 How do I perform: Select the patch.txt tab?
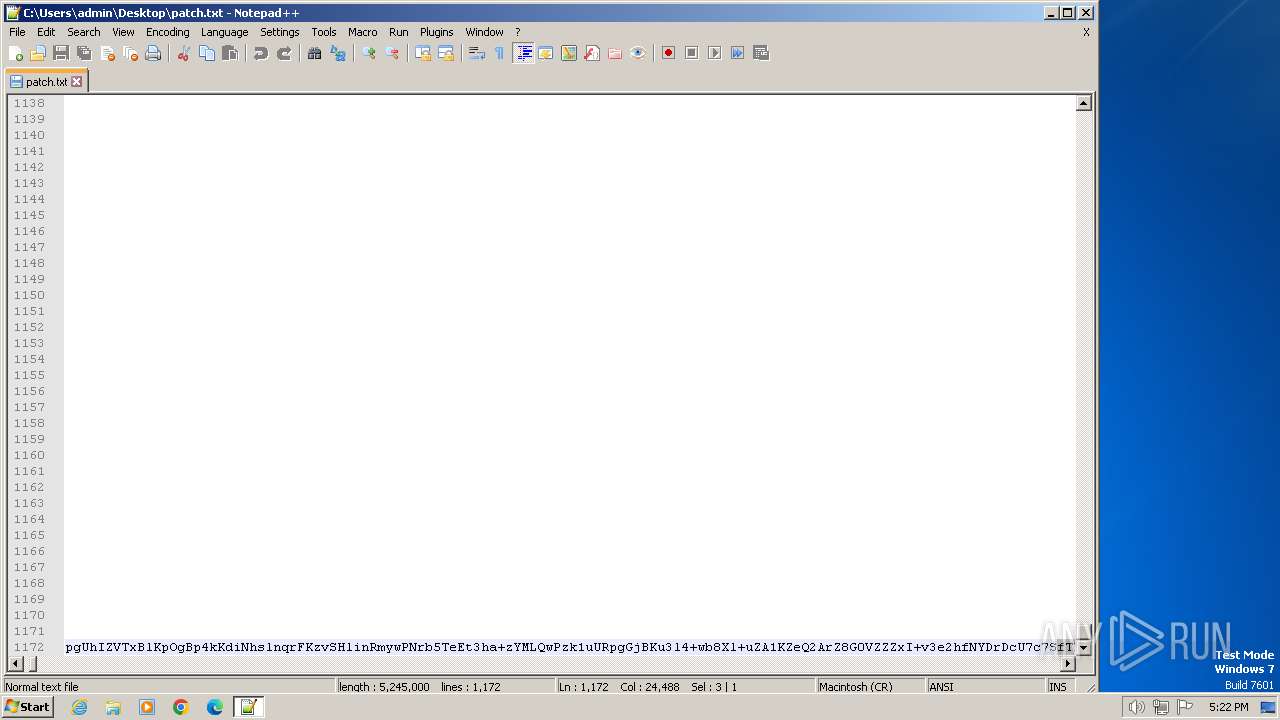coord(46,82)
